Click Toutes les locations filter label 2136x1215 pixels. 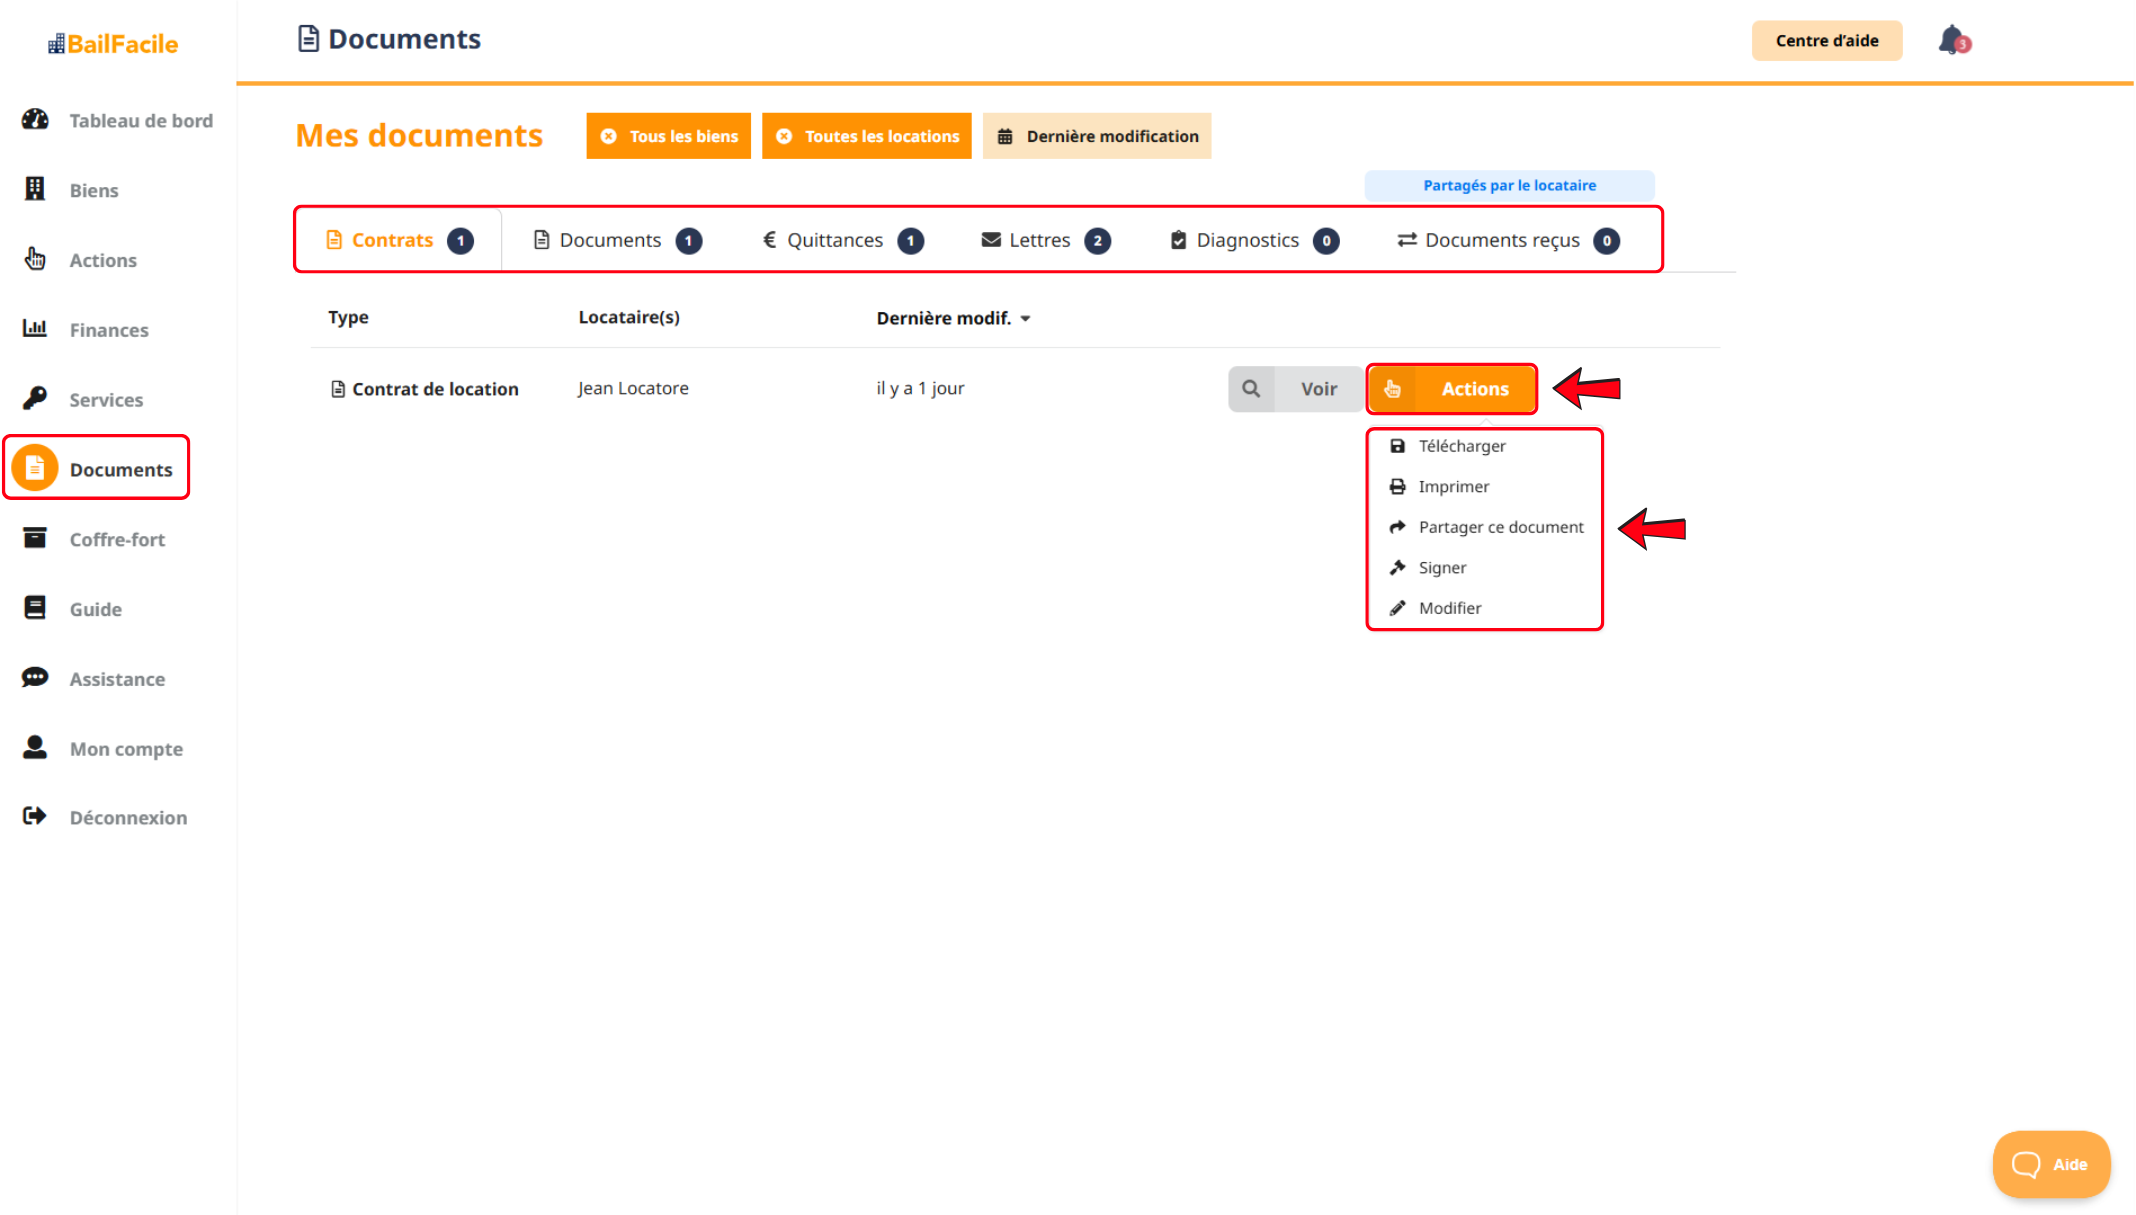click(882, 136)
